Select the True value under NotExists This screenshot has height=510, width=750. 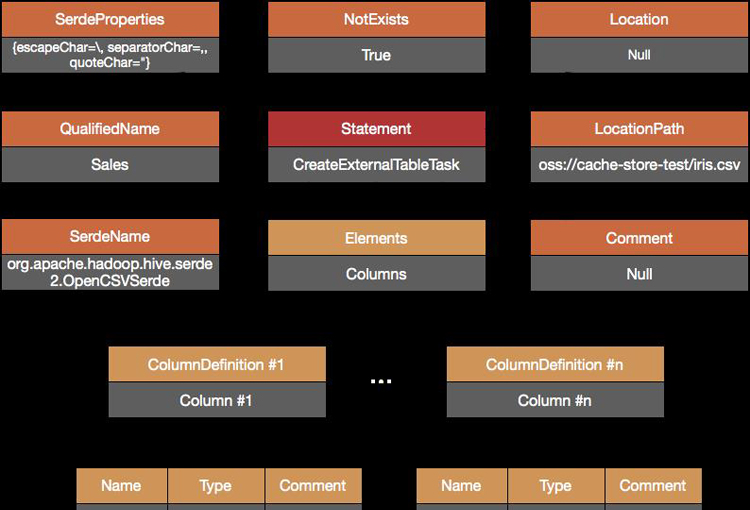click(x=376, y=55)
